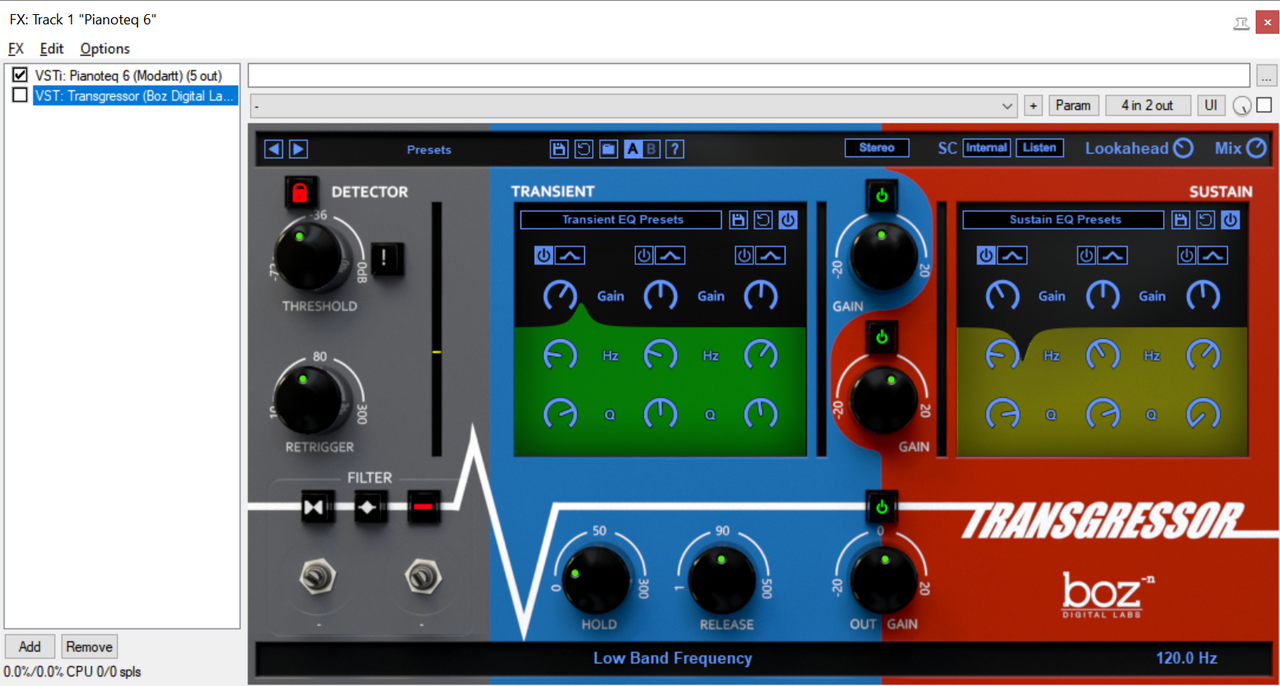Select the diamond detector Filter button
Image resolution: width=1280 pixels, height=686 pixels.
[x=371, y=507]
